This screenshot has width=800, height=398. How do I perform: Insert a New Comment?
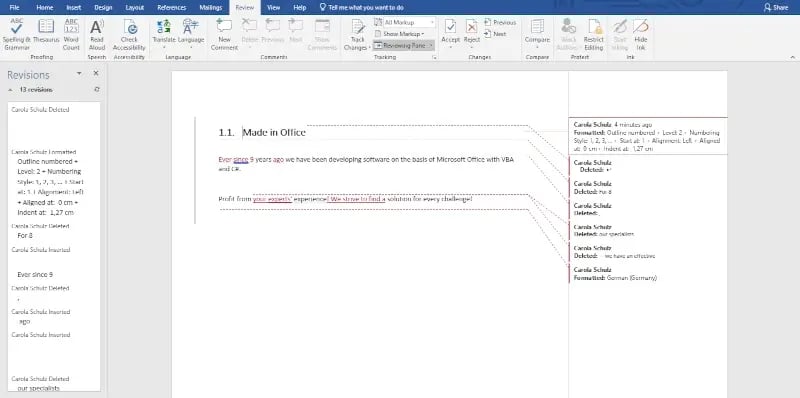(x=224, y=34)
